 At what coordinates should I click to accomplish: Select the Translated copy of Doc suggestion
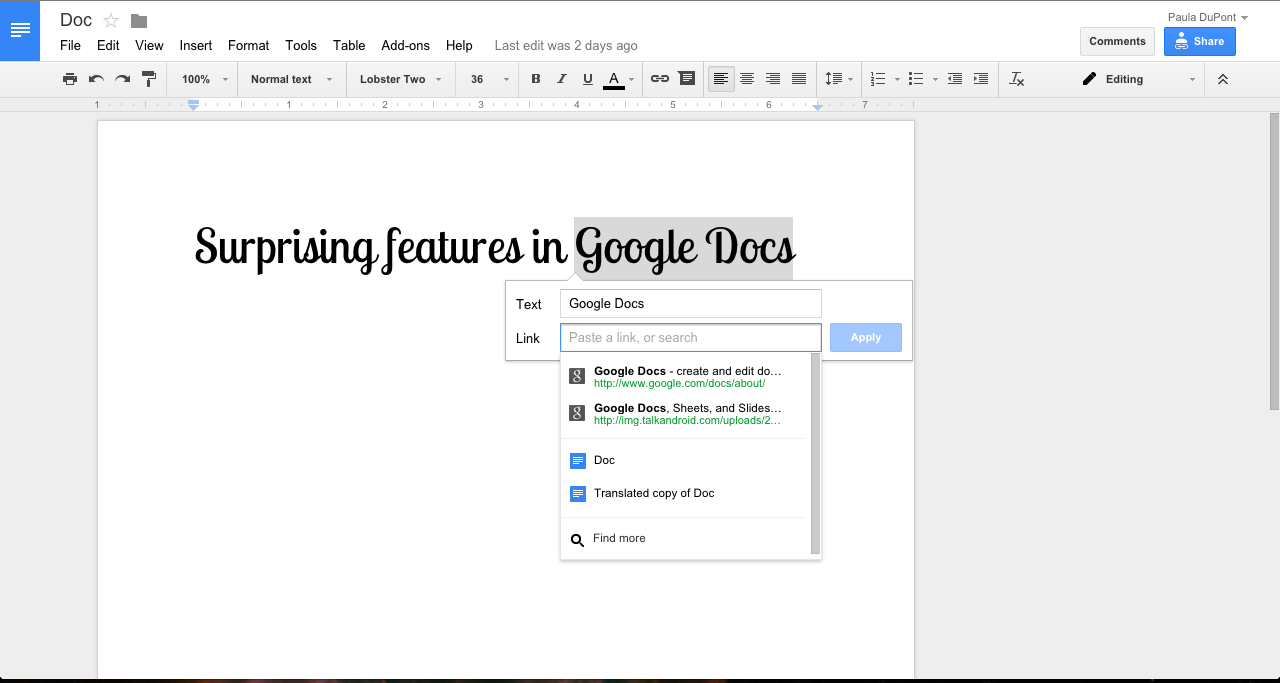point(653,493)
